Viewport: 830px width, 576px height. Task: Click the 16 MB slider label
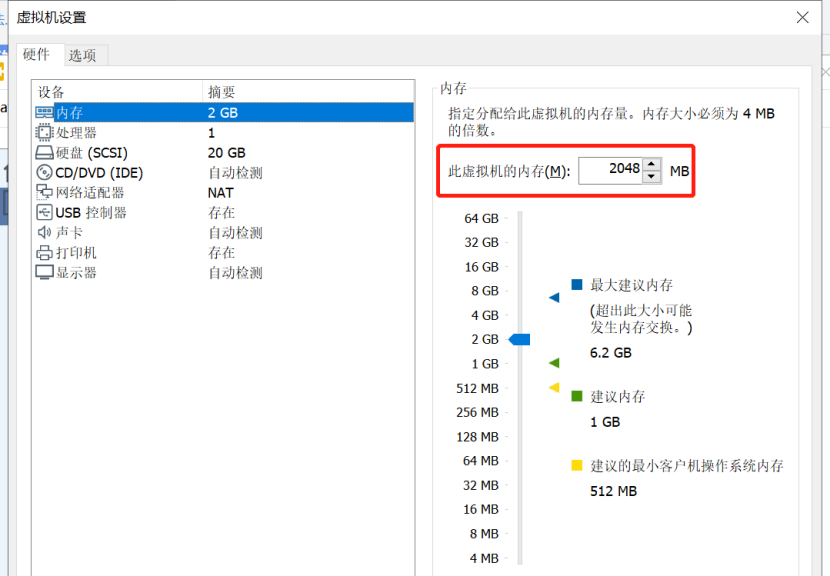pos(481,509)
